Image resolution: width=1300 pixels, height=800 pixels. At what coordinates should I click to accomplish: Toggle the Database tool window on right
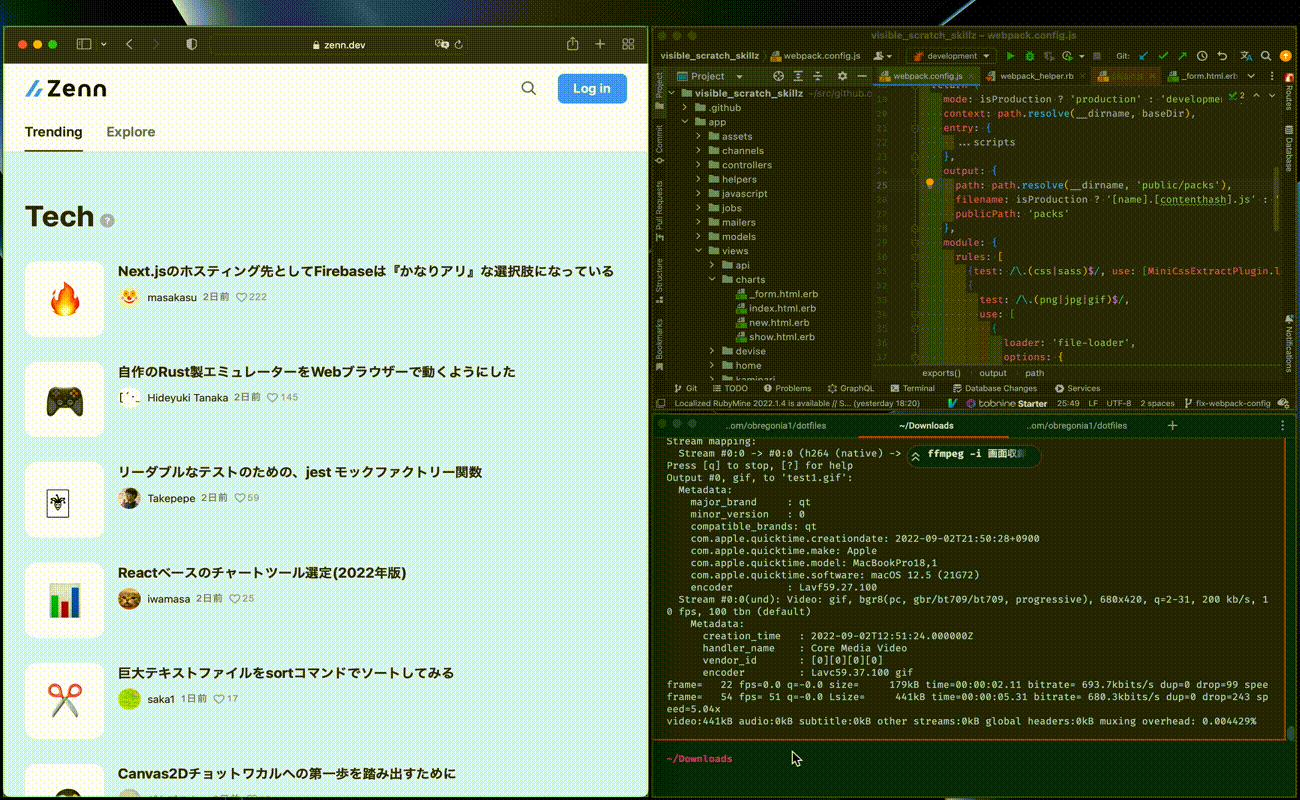(x=1288, y=148)
